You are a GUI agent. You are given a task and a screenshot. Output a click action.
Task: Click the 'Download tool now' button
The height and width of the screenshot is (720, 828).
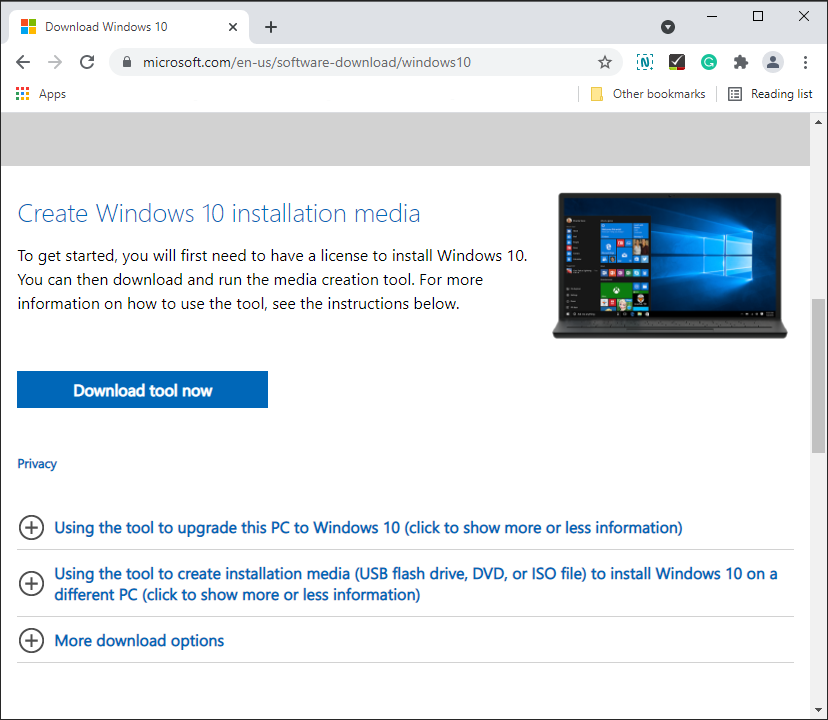pos(142,389)
